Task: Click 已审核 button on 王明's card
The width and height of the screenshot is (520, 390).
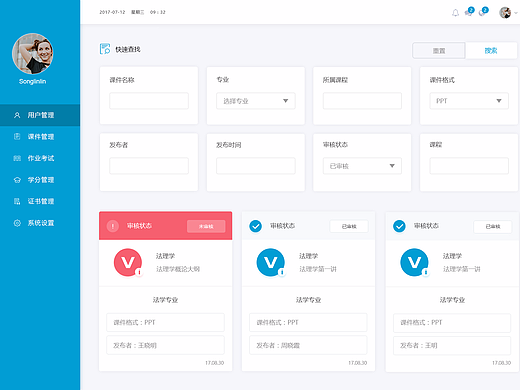Action: tap(493, 226)
